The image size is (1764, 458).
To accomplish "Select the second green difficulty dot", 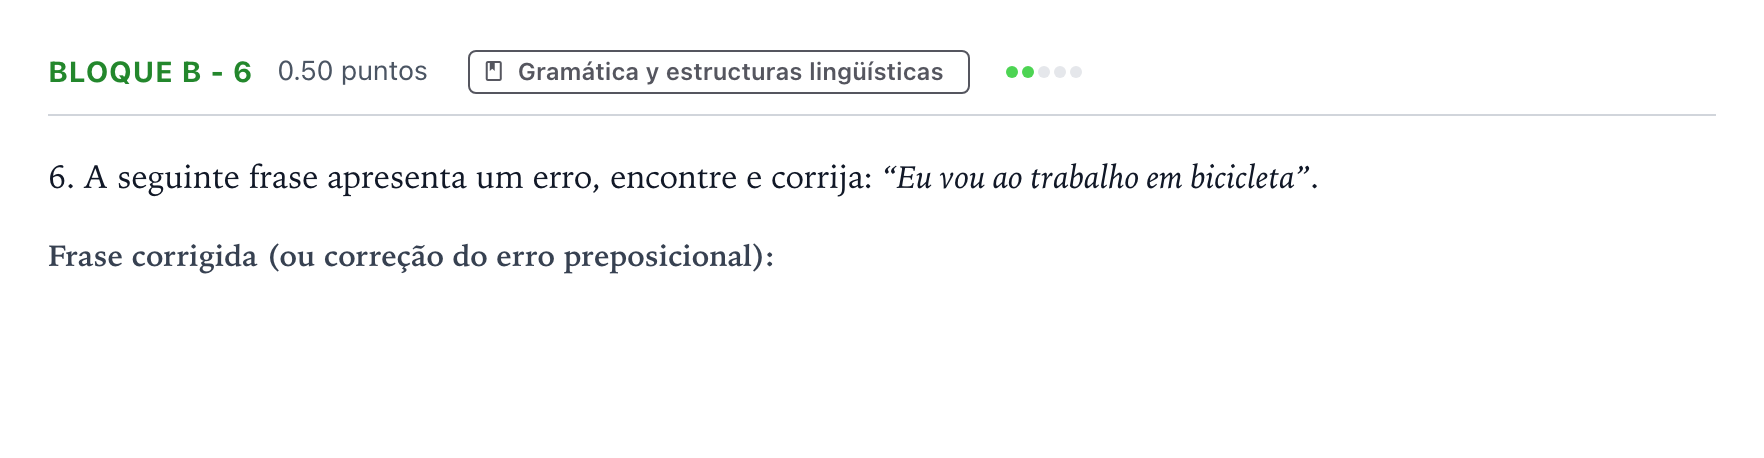I will (1028, 72).
